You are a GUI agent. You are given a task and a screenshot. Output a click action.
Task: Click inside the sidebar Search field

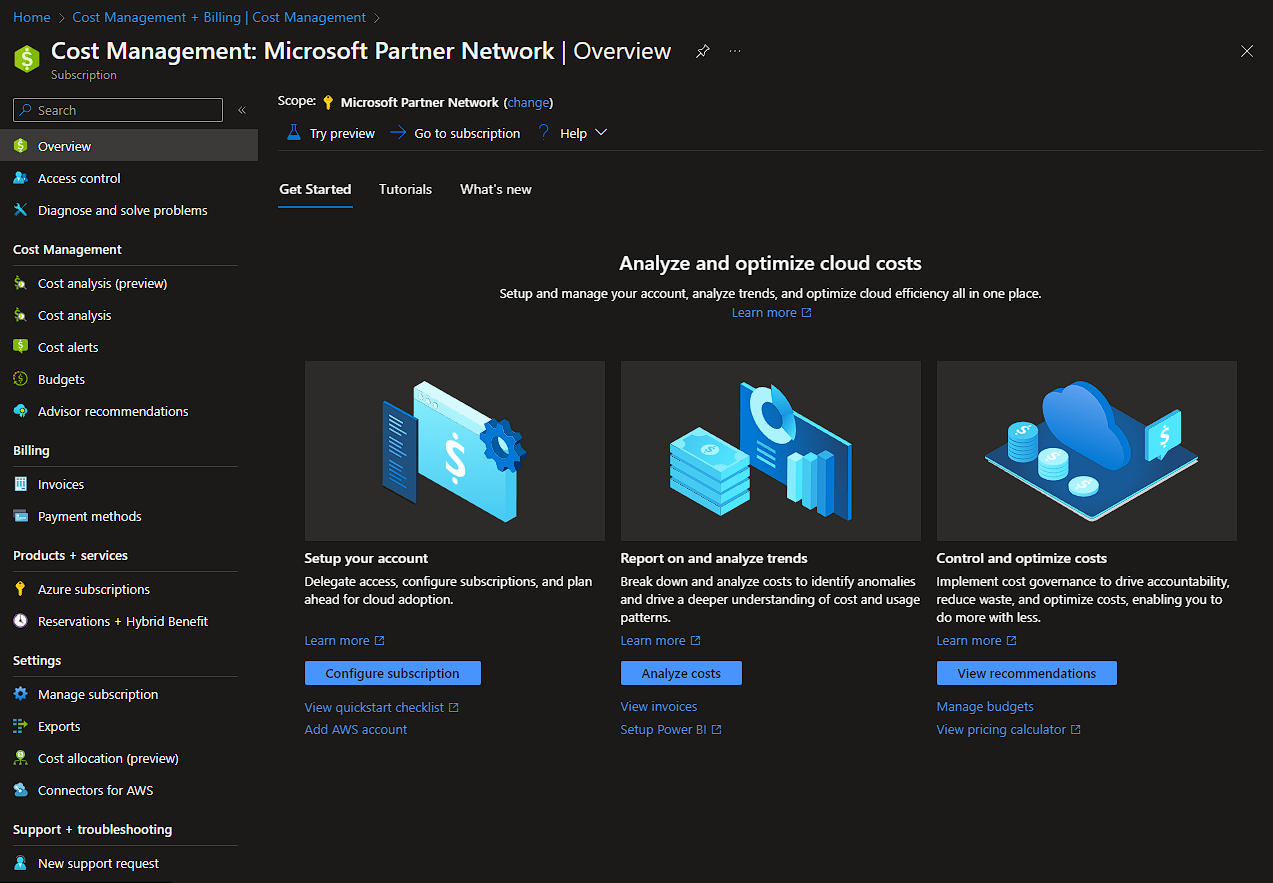pyautogui.click(x=118, y=110)
